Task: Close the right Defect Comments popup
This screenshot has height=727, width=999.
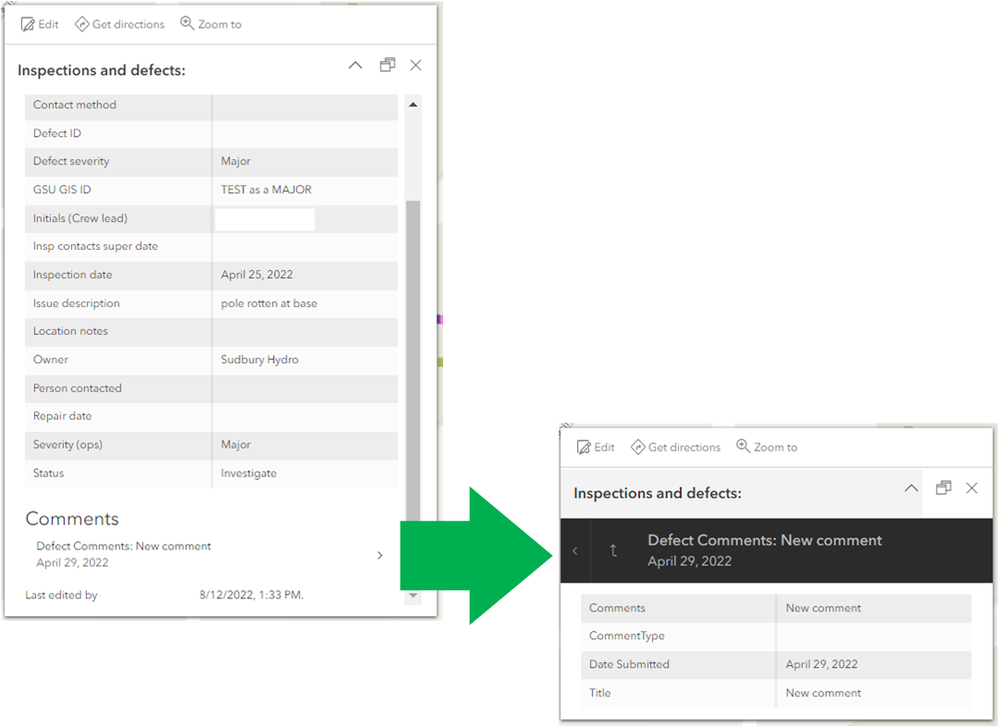Action: (972, 488)
